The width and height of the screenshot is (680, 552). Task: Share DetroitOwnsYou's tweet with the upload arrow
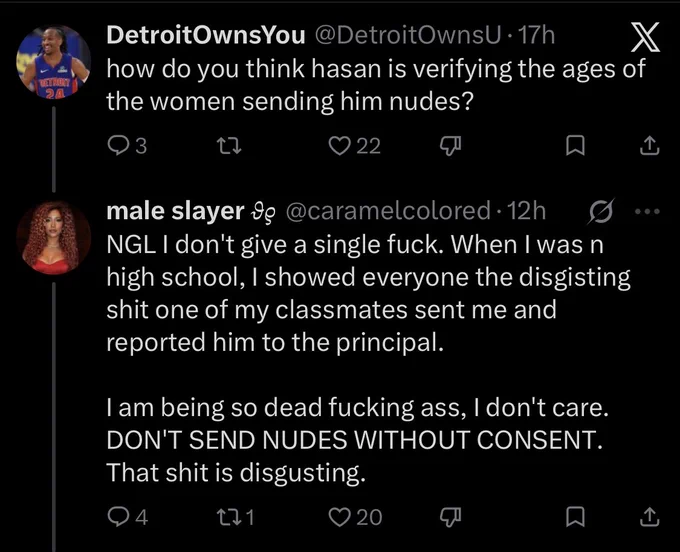point(650,146)
